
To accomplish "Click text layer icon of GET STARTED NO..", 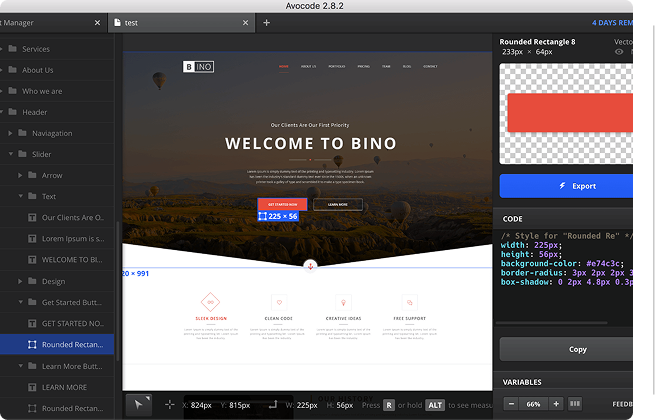I will point(32,323).
